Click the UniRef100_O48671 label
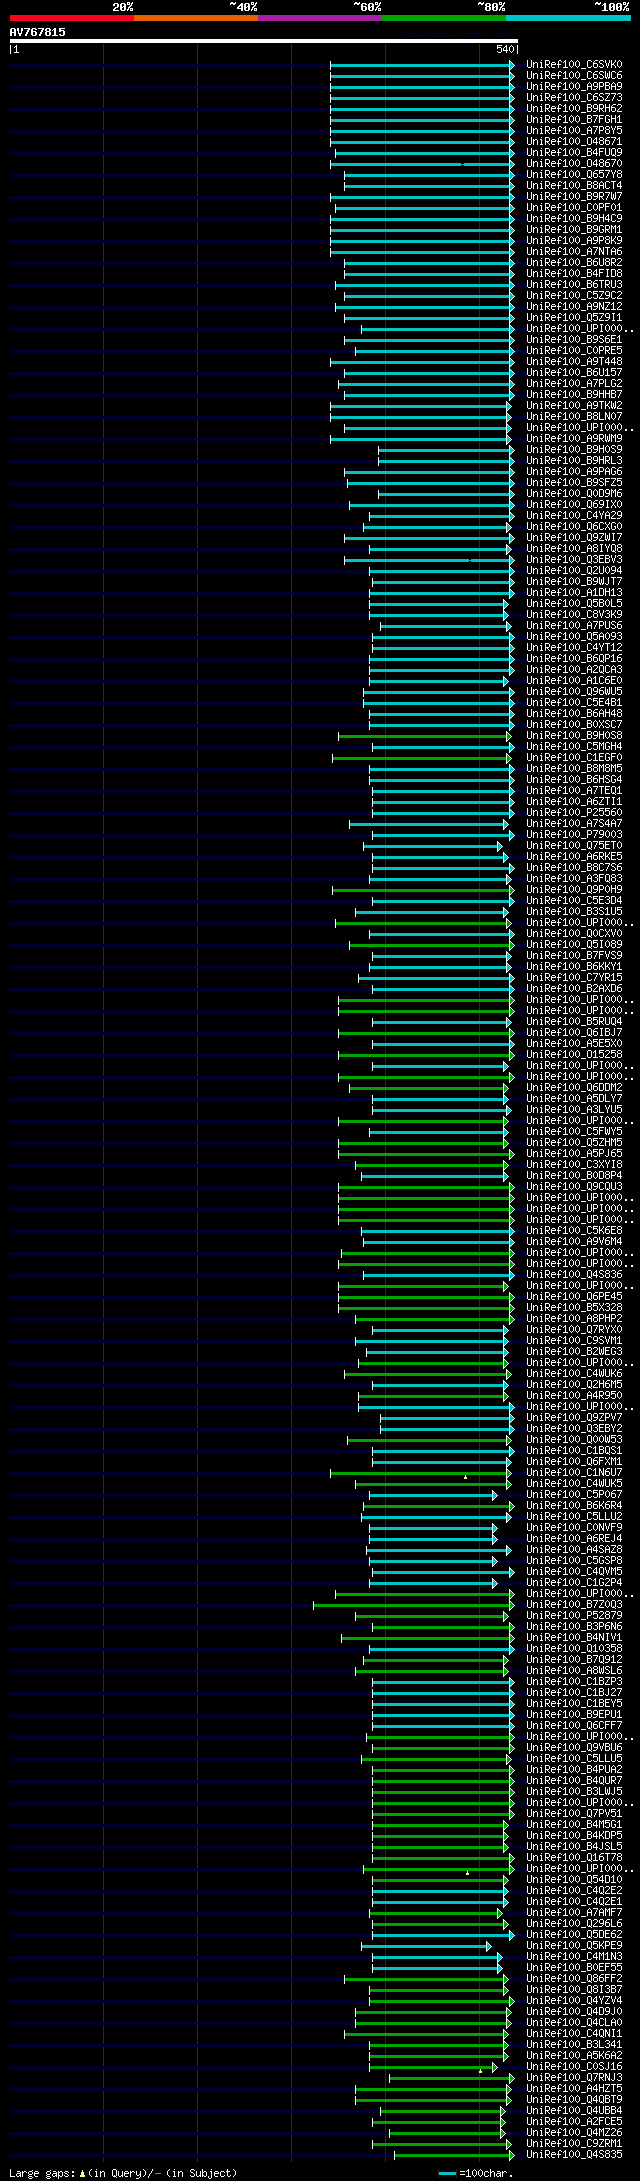The height and width of the screenshot is (2181, 640). pos(574,141)
